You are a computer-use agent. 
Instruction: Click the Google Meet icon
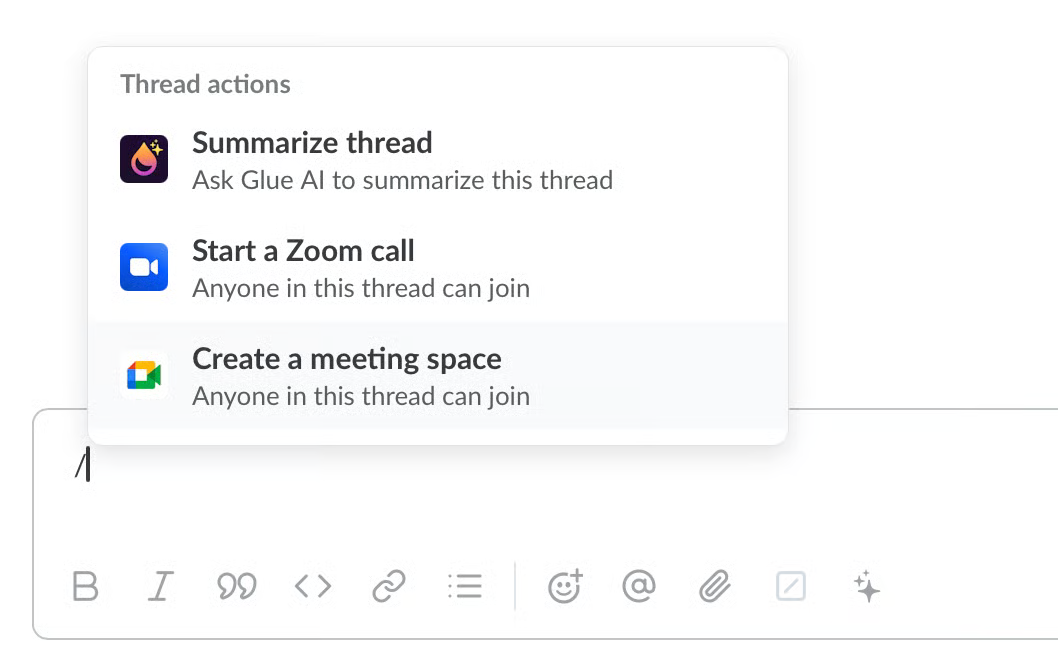(x=144, y=375)
